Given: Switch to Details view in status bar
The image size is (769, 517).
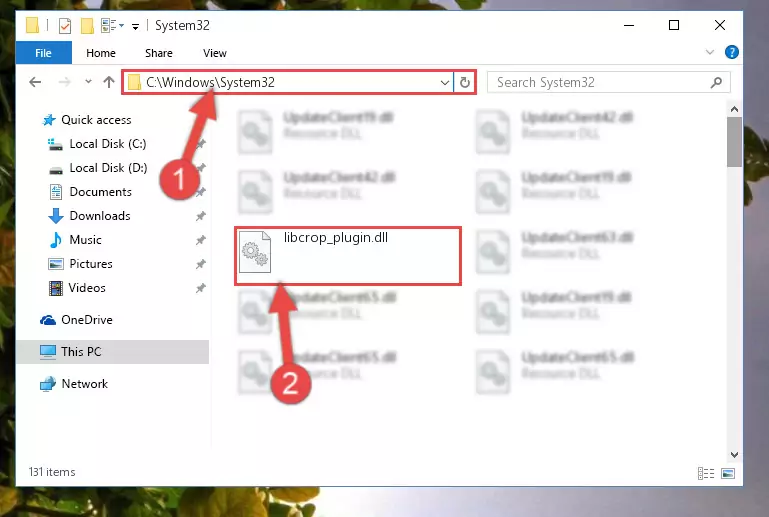Looking at the screenshot, I should [x=706, y=473].
